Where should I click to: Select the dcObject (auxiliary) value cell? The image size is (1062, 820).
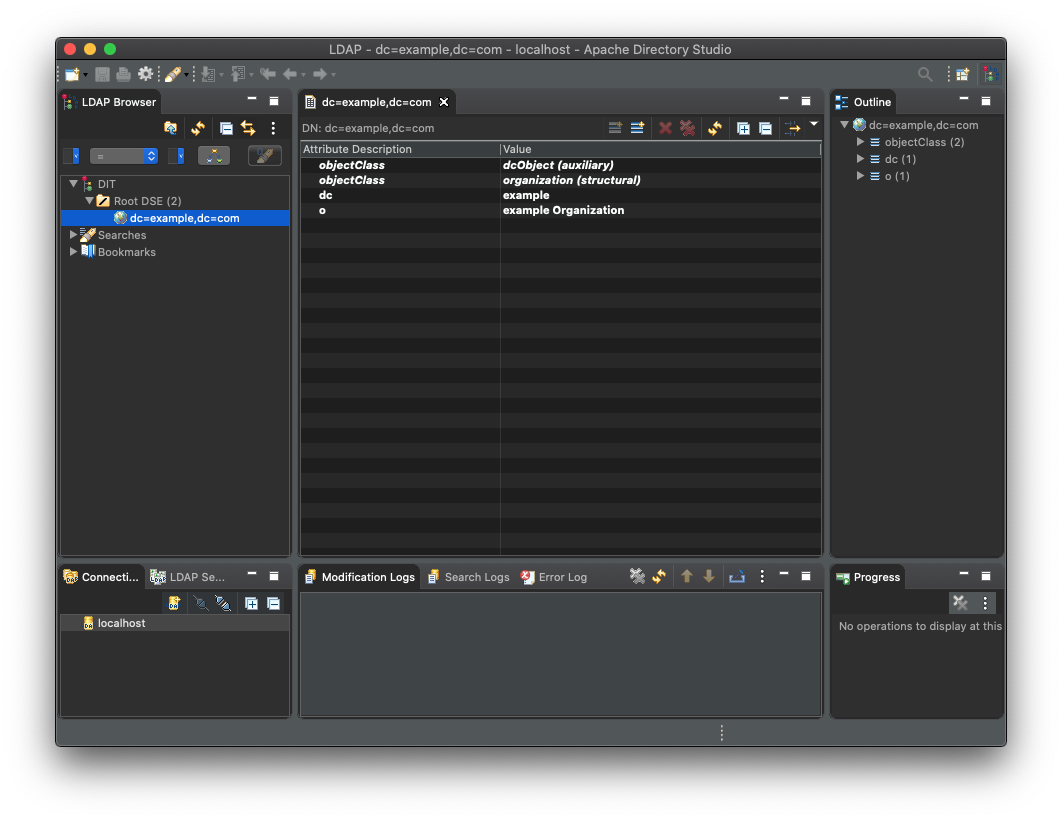point(660,165)
